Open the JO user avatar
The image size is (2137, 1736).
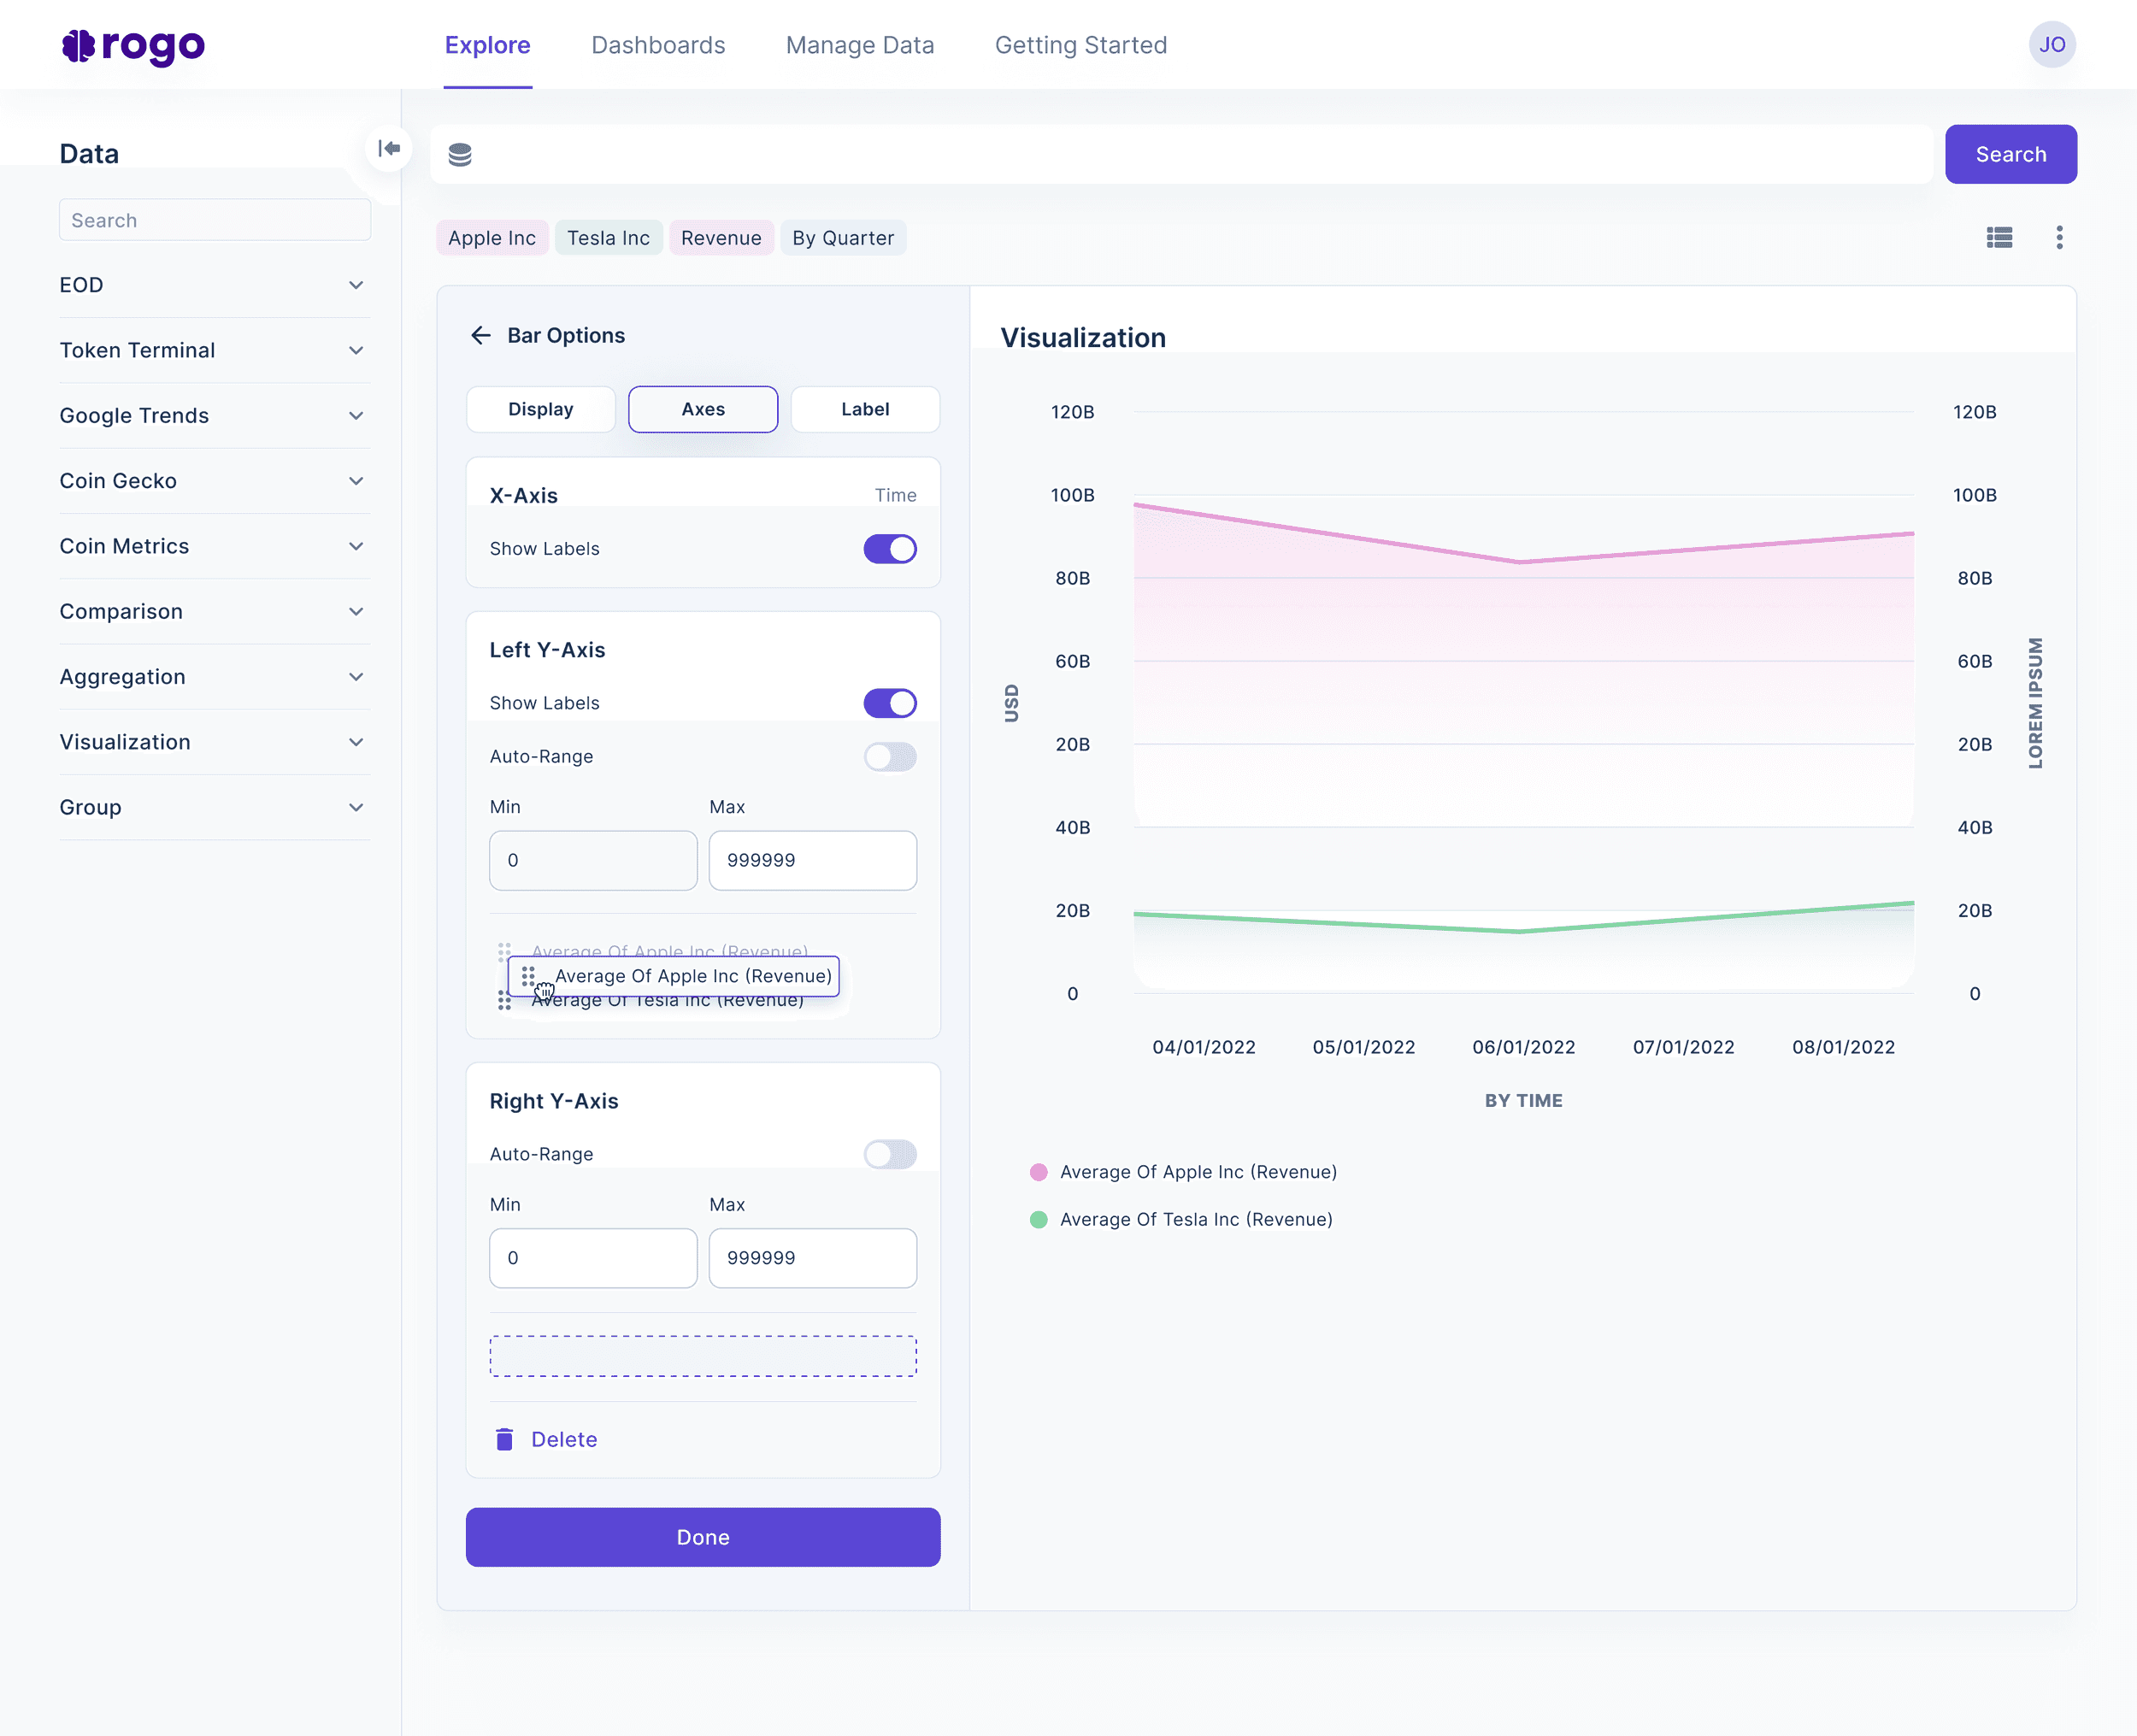(2052, 45)
